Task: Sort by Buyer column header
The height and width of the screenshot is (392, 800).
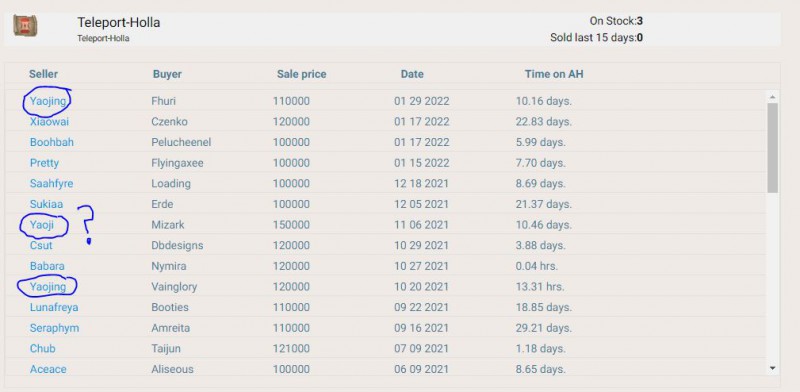Action: [167, 74]
